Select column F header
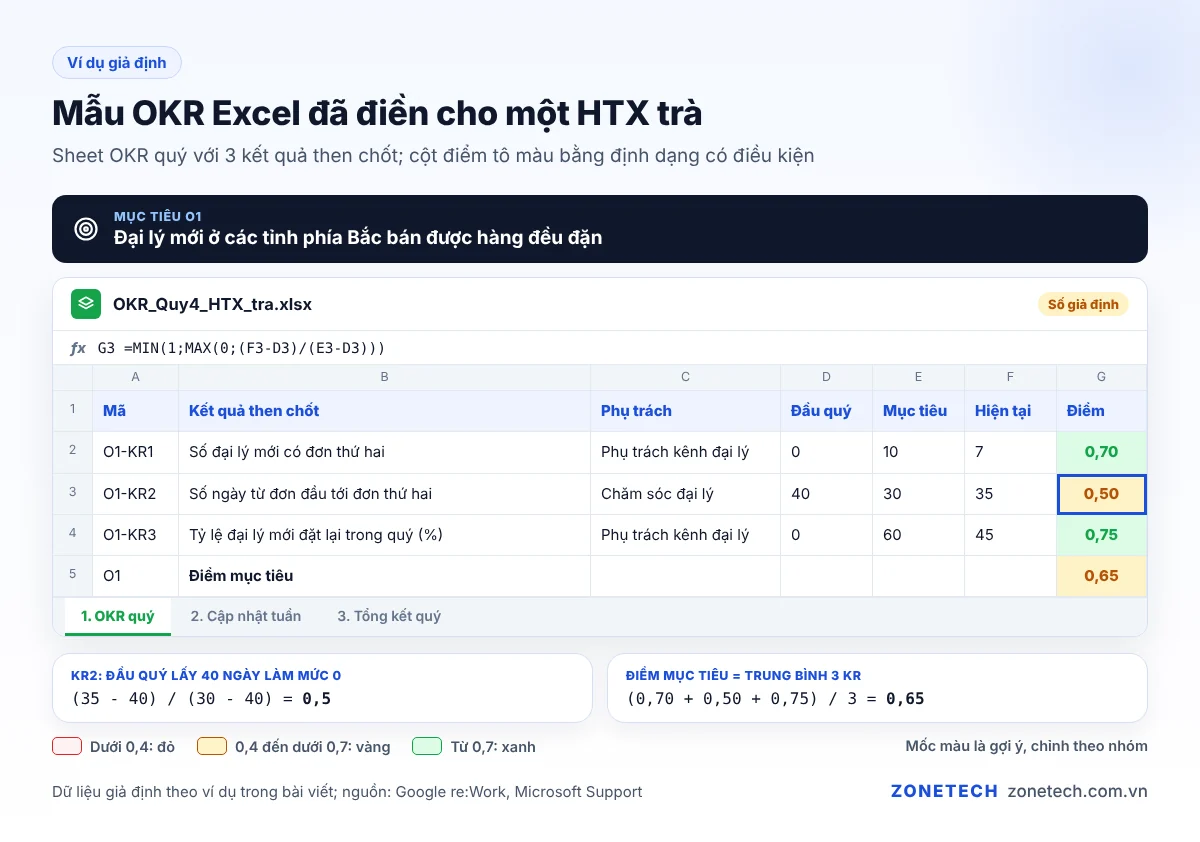 pyautogui.click(x=1010, y=377)
